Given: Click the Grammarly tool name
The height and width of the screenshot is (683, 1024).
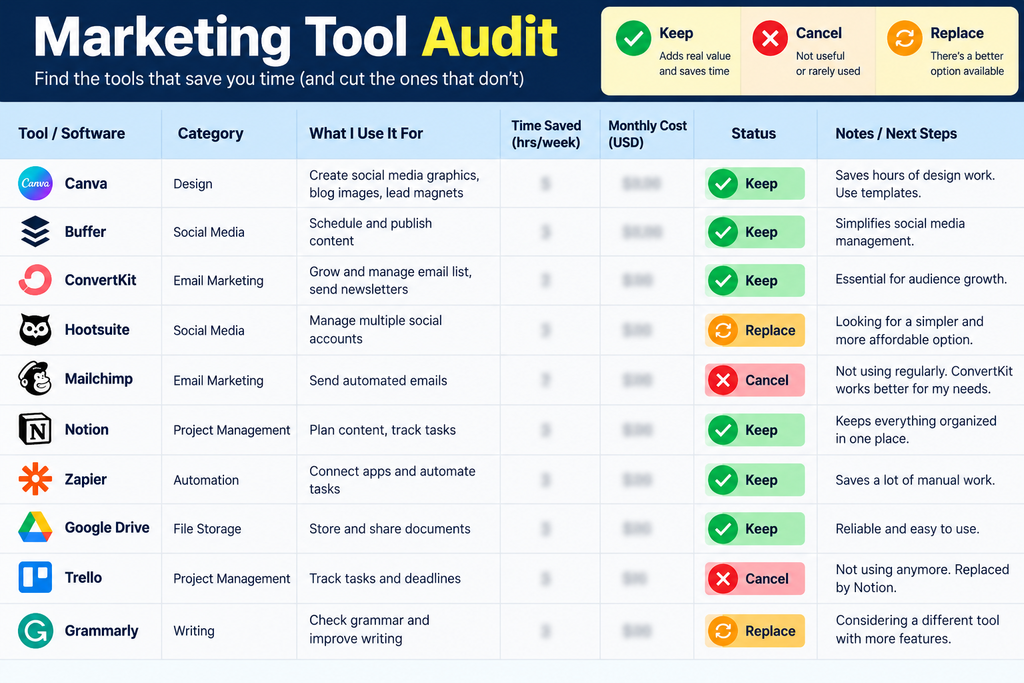Looking at the screenshot, I should [101, 631].
